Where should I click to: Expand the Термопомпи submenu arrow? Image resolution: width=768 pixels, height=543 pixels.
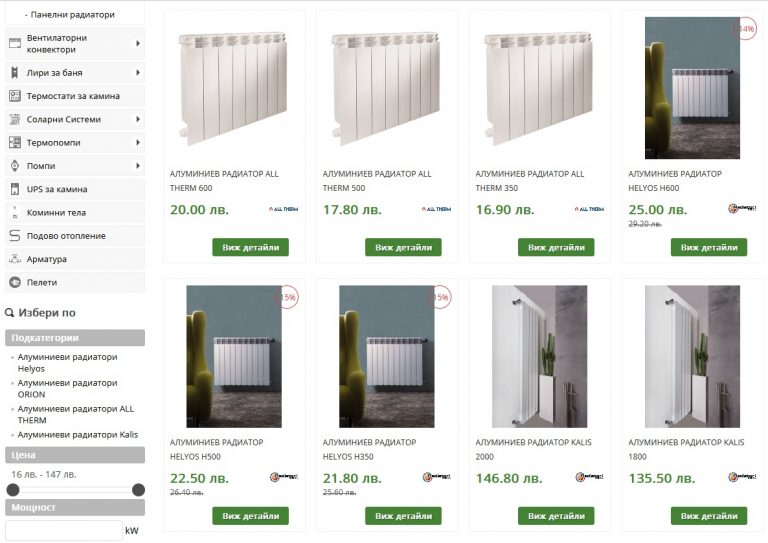138,143
